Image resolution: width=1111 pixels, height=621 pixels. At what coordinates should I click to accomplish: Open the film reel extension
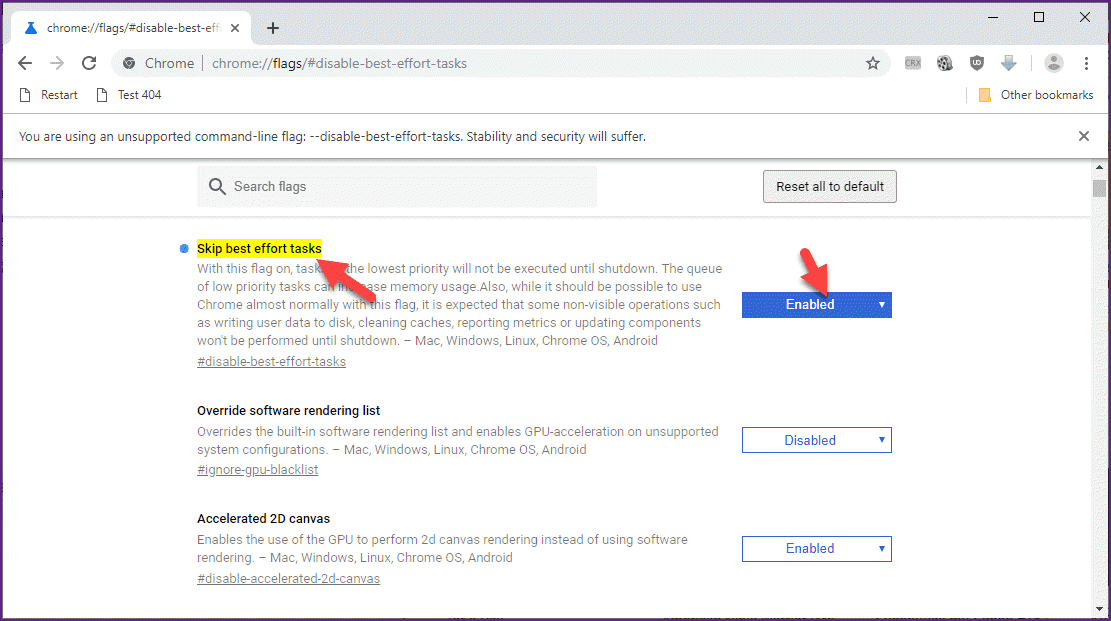point(944,63)
